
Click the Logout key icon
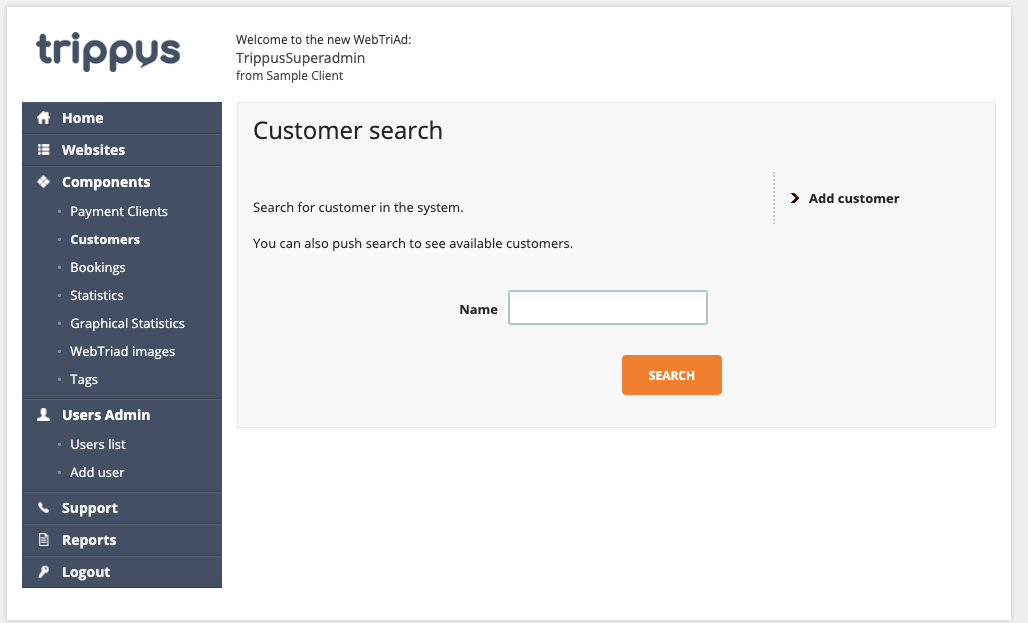point(43,572)
